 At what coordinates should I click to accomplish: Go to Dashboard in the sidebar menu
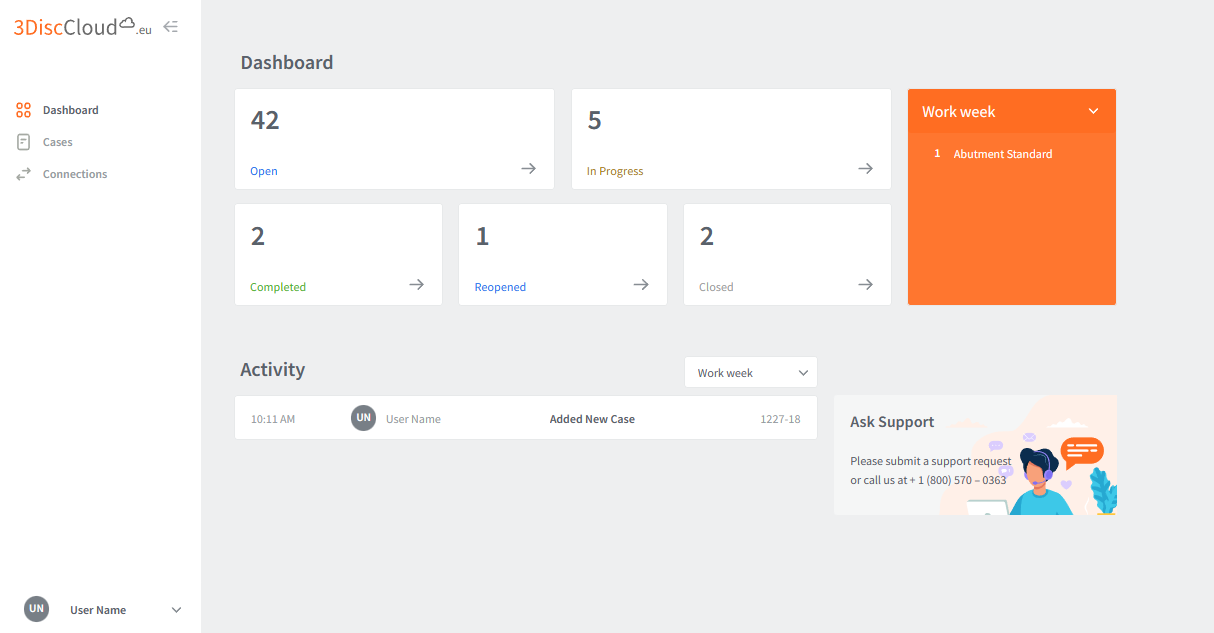(x=71, y=110)
